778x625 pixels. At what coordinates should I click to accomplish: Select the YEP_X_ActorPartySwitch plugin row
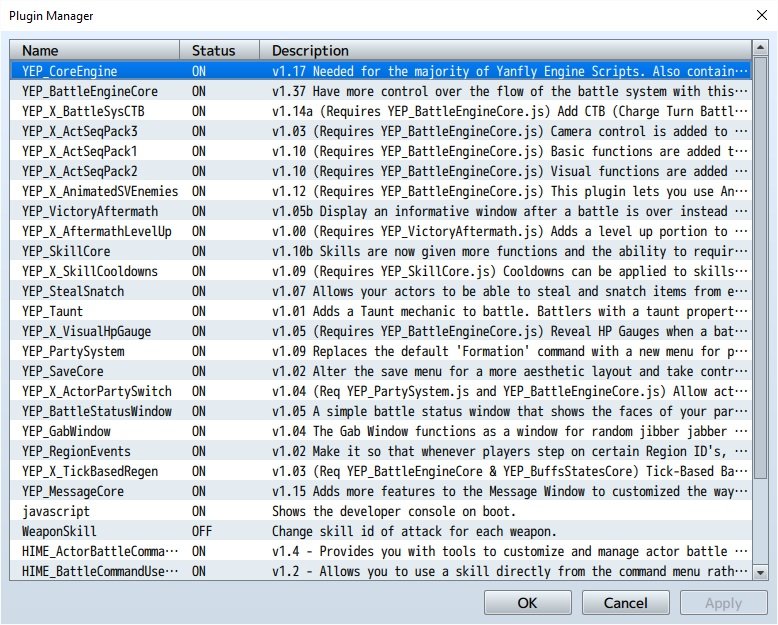[381, 391]
